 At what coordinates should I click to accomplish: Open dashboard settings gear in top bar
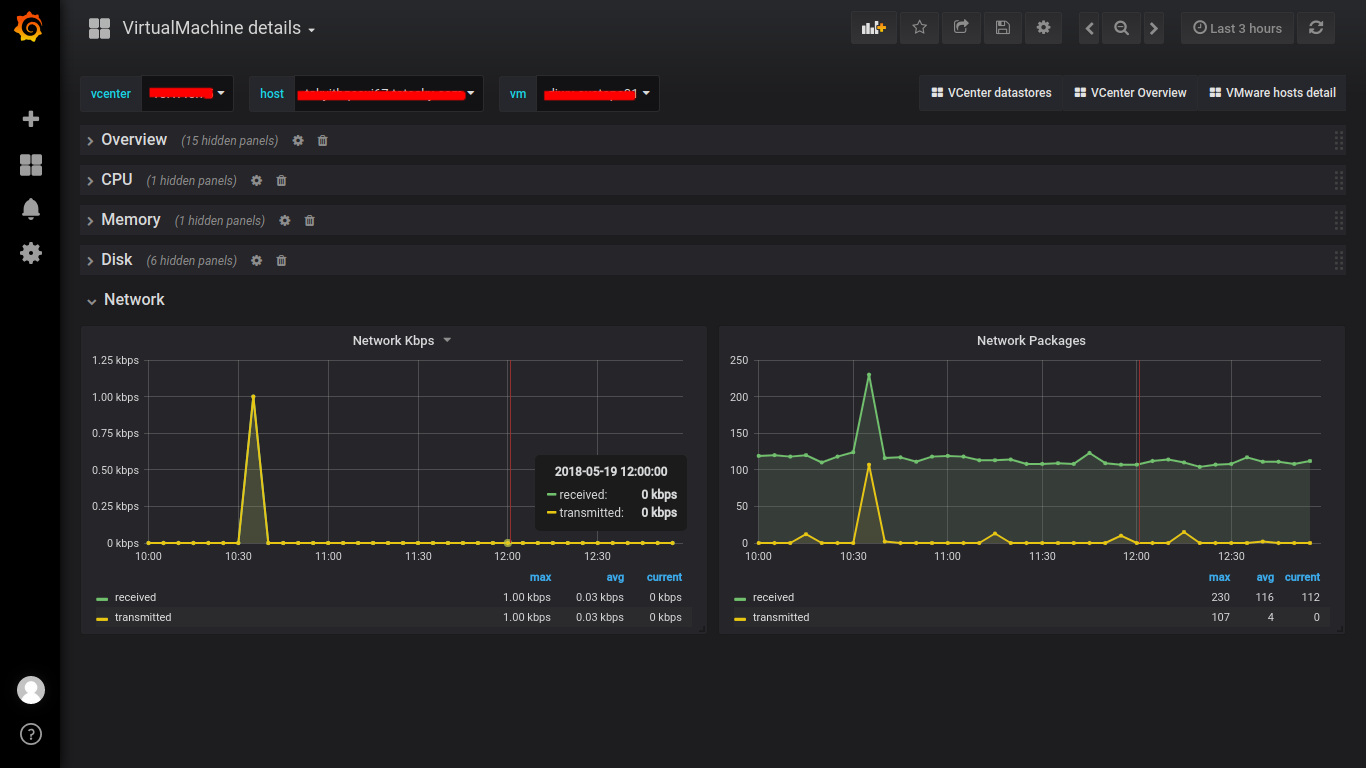click(1043, 28)
